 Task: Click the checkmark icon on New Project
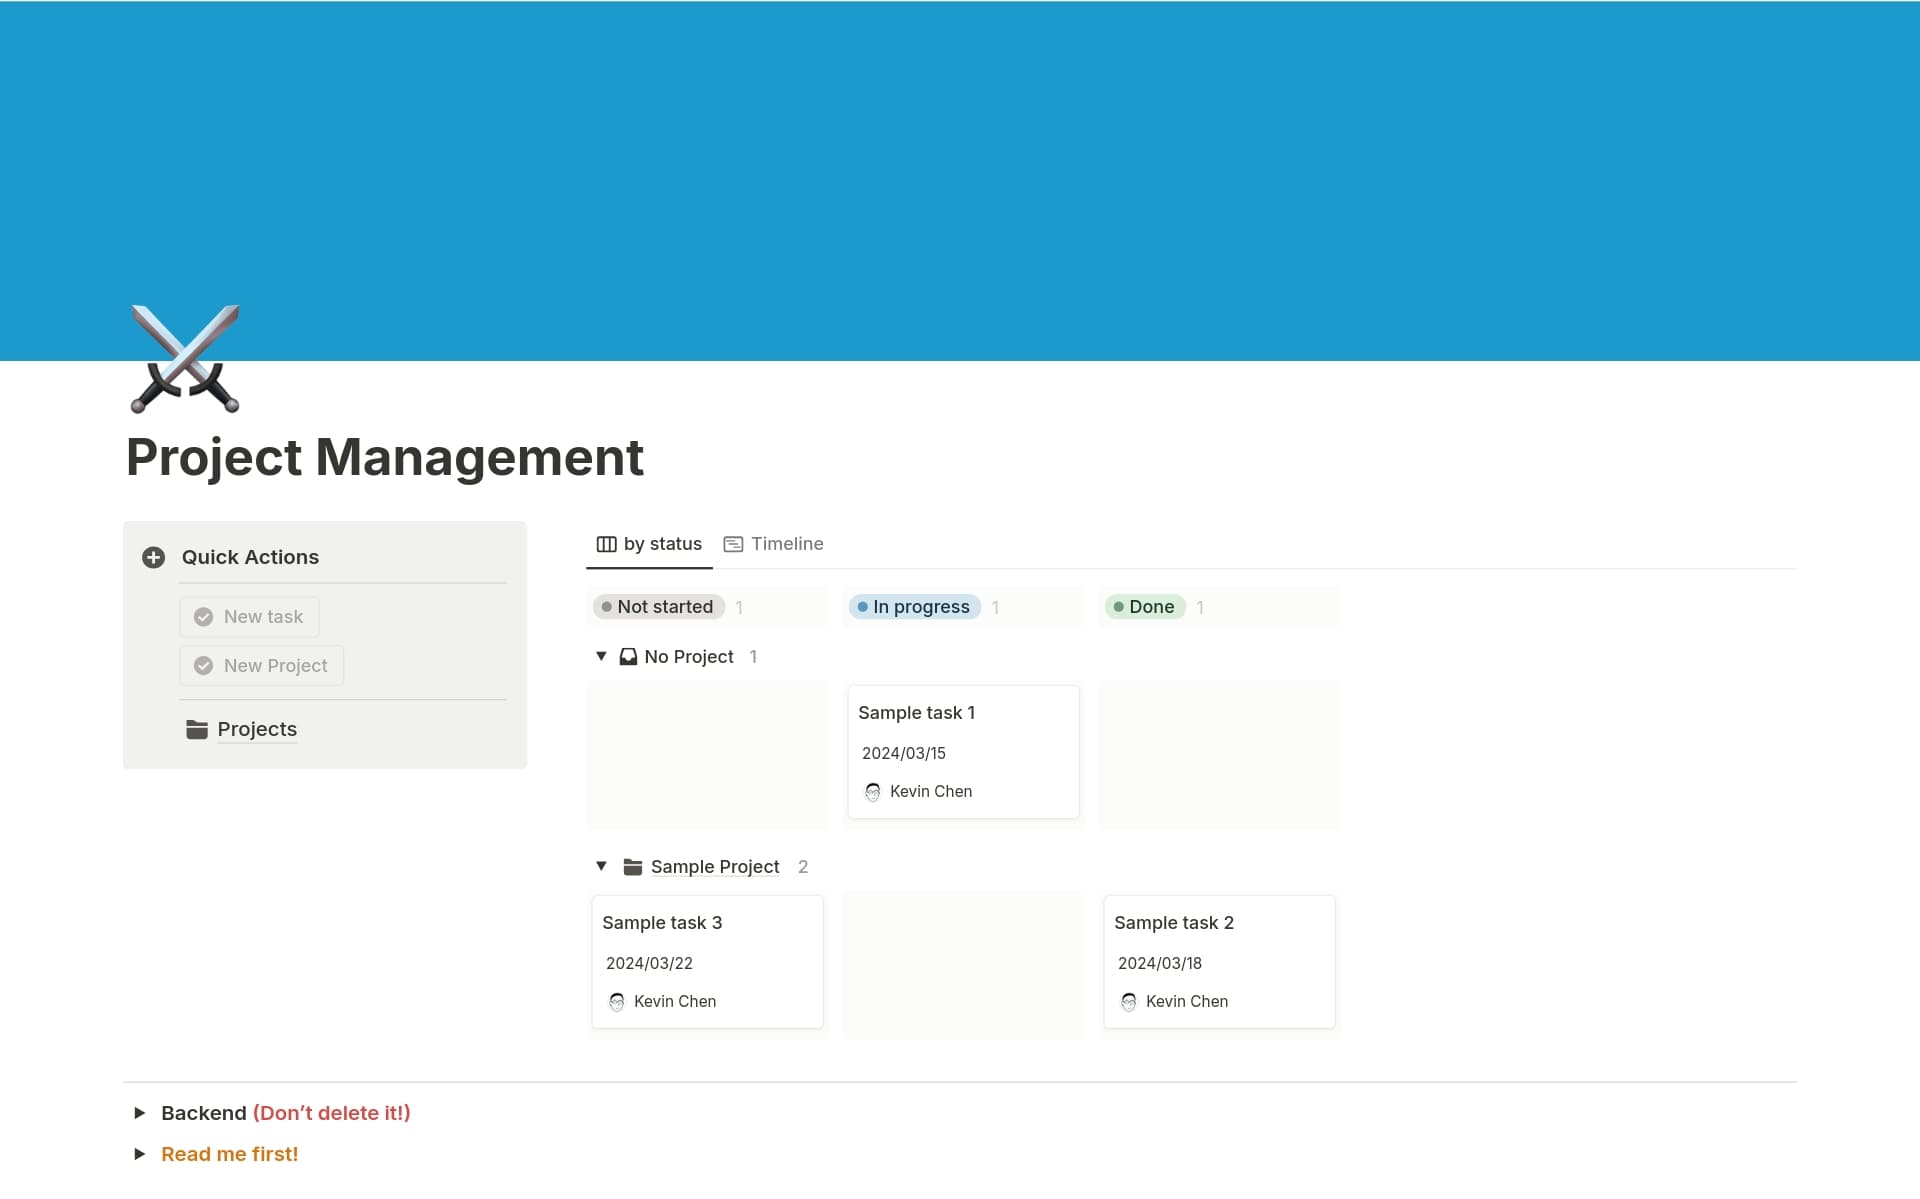pos(203,665)
